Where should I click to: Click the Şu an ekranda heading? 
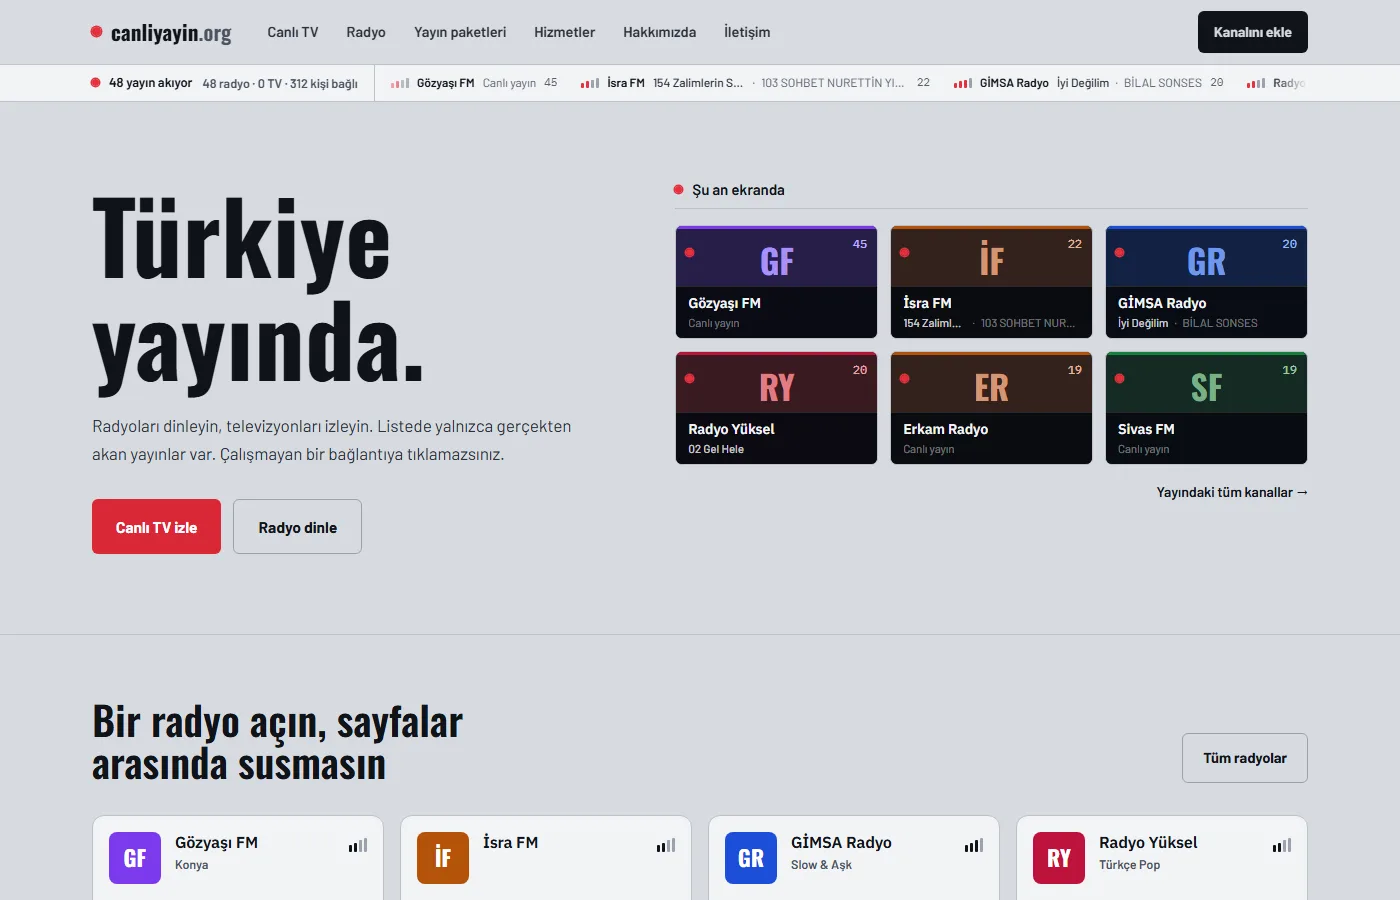coord(738,190)
